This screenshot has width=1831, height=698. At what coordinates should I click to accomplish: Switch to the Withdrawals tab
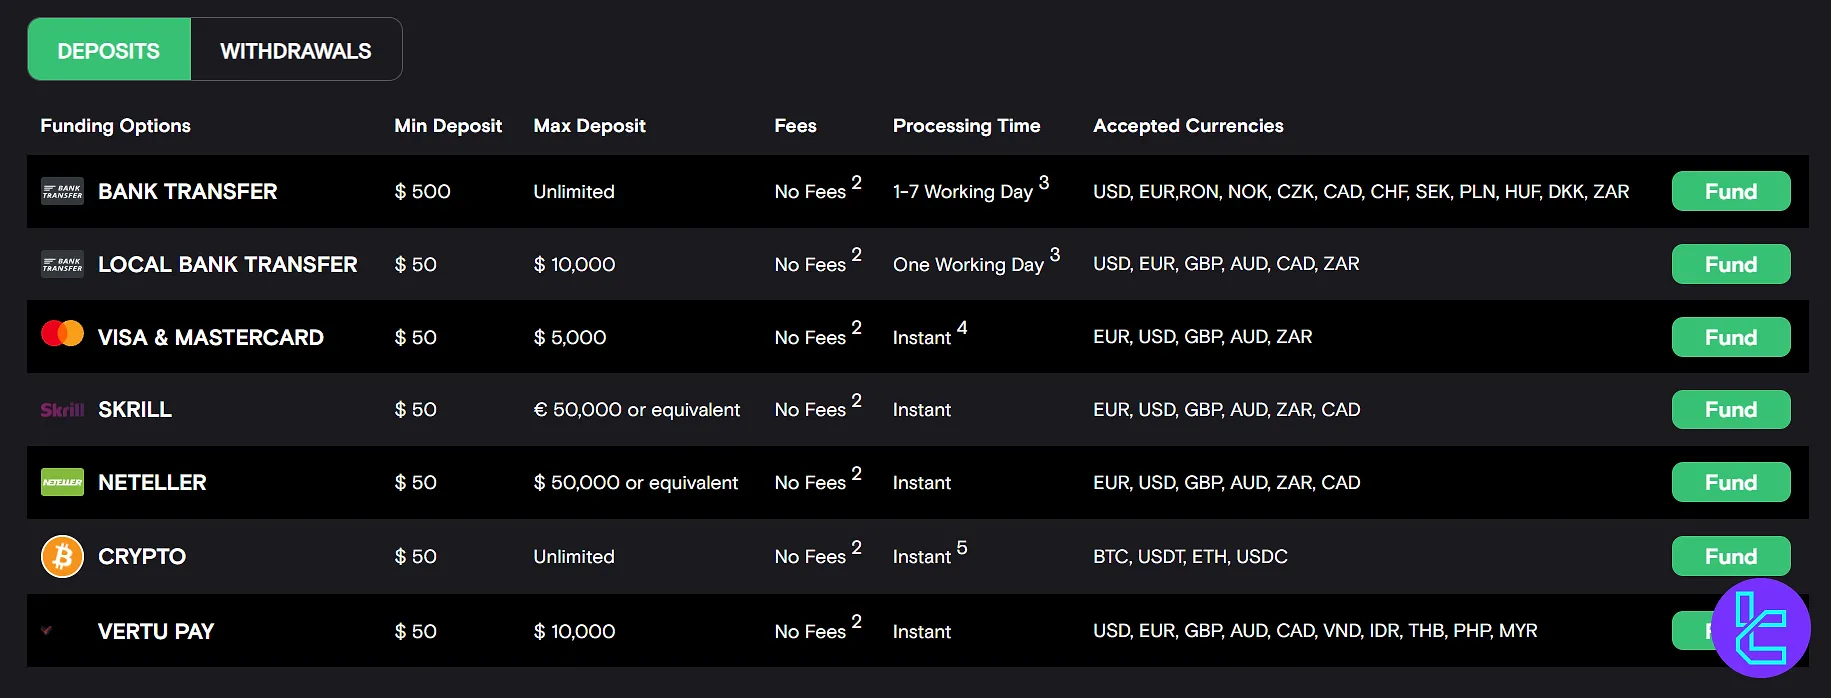click(x=296, y=50)
